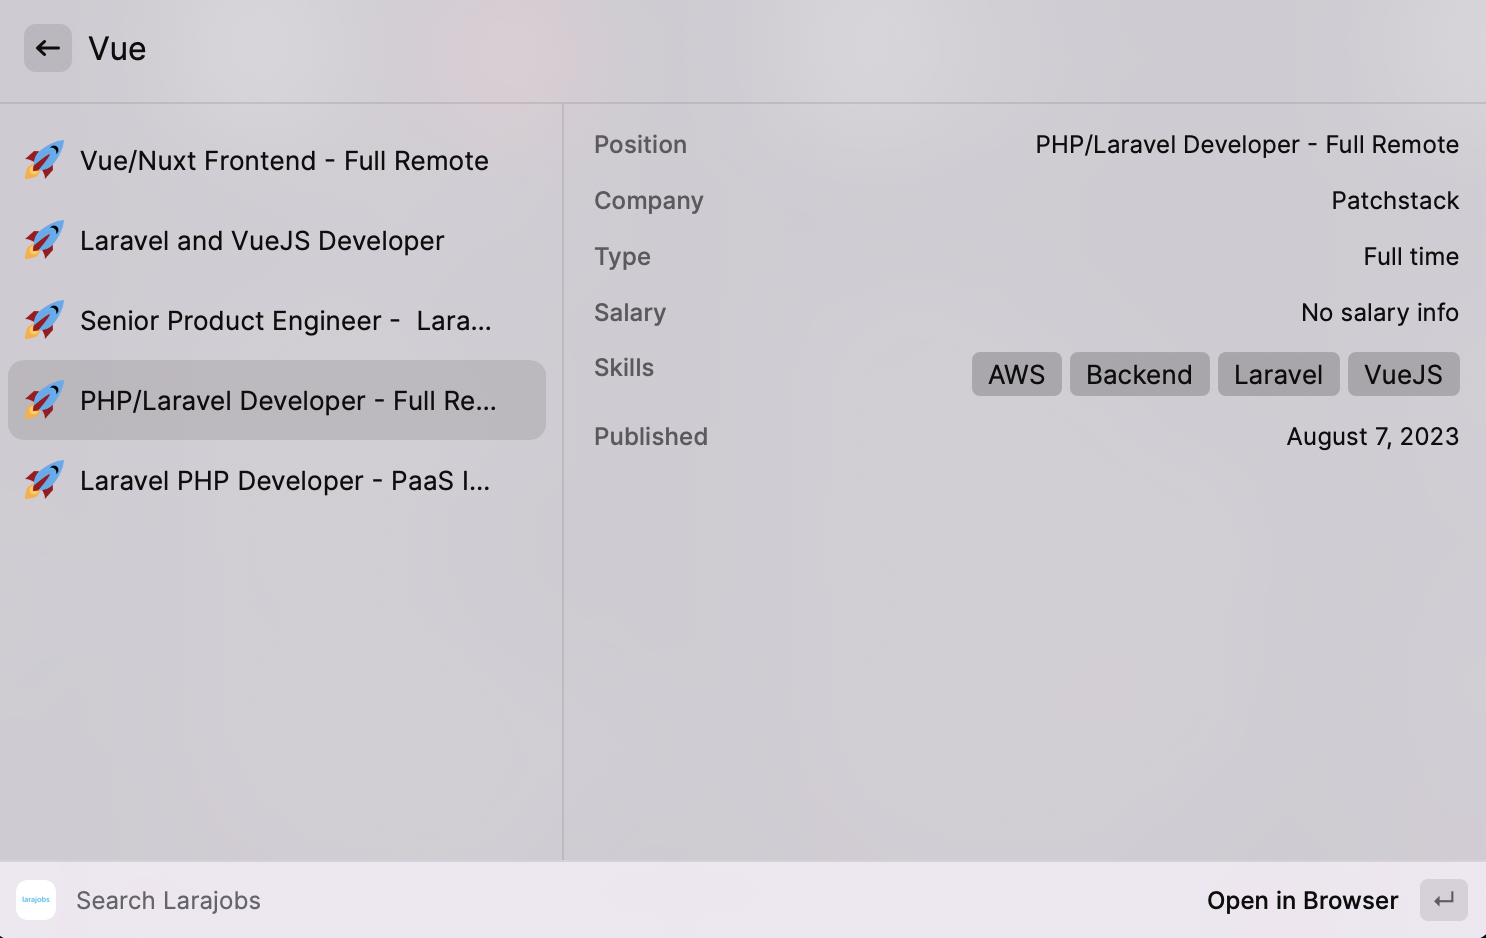Click the Laravel skill tag
This screenshot has height=938, width=1486.
[x=1279, y=374]
